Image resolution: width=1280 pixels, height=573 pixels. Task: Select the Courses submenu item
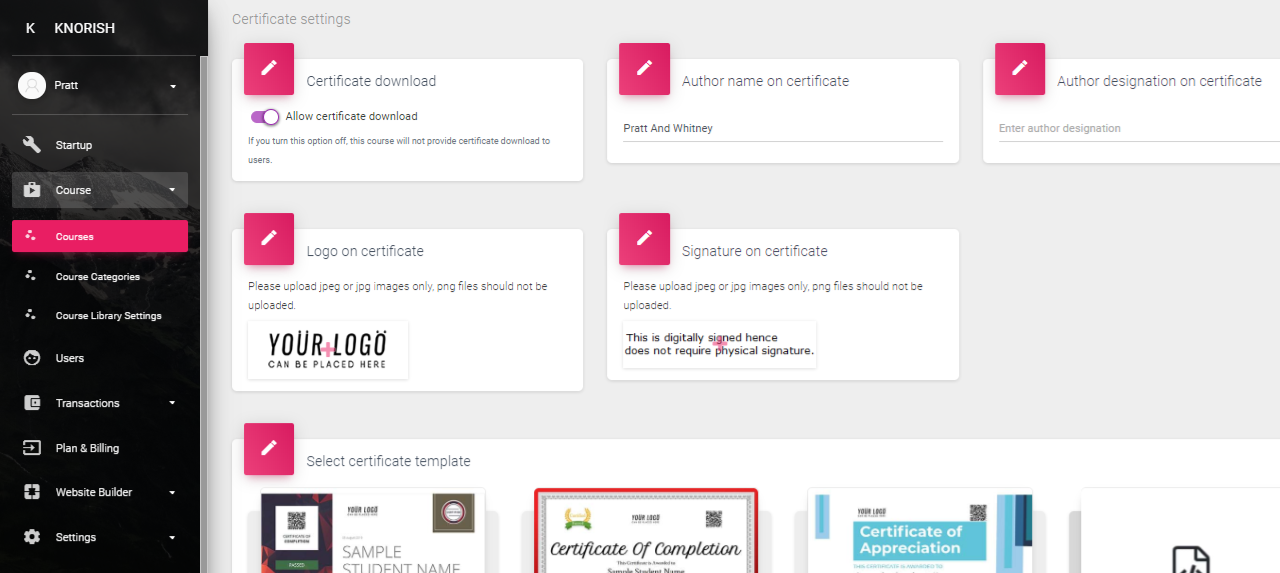tap(100, 236)
